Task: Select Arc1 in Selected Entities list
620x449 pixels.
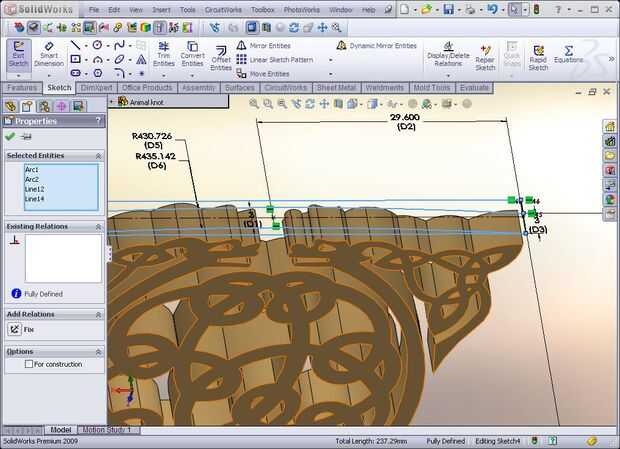Action: tap(32, 170)
